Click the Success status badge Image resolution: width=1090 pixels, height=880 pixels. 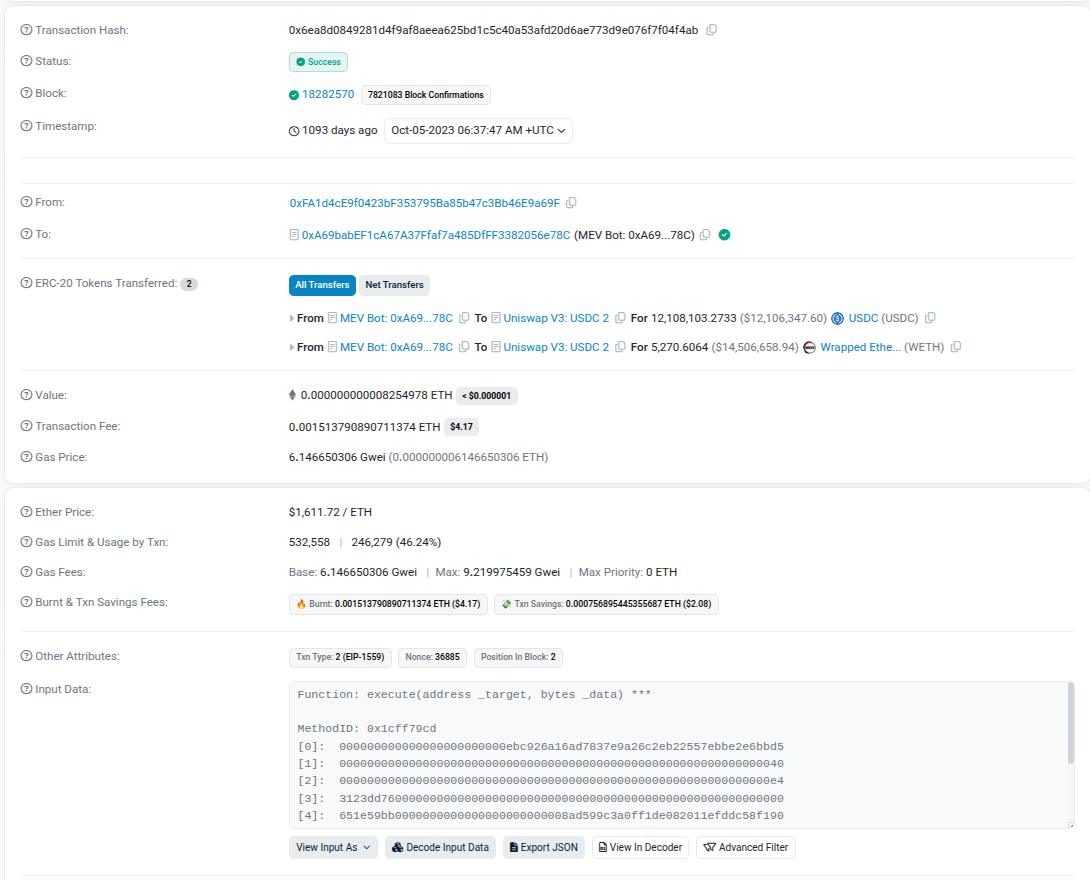tap(318, 62)
